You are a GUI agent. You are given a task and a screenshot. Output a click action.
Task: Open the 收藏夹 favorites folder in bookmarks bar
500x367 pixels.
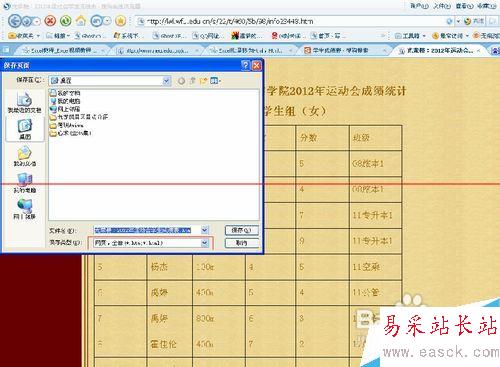pos(24,35)
